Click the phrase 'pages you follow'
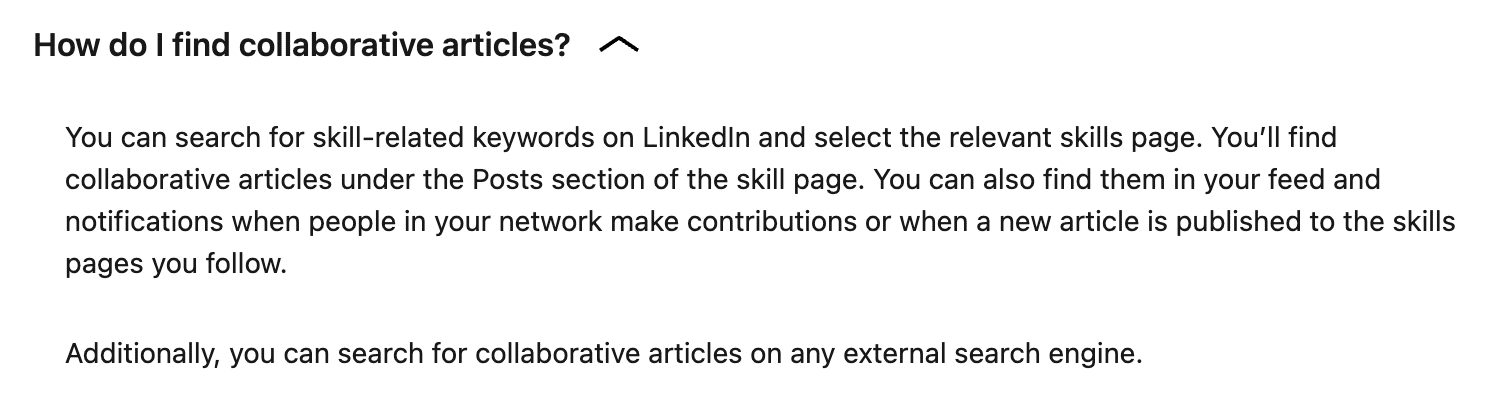Viewport: 1508px width, 402px height. (174, 267)
